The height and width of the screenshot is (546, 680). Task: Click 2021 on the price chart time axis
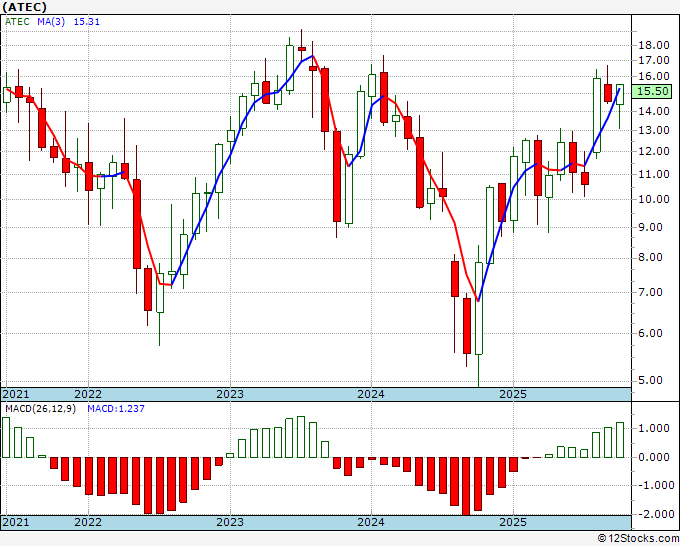coord(16,394)
